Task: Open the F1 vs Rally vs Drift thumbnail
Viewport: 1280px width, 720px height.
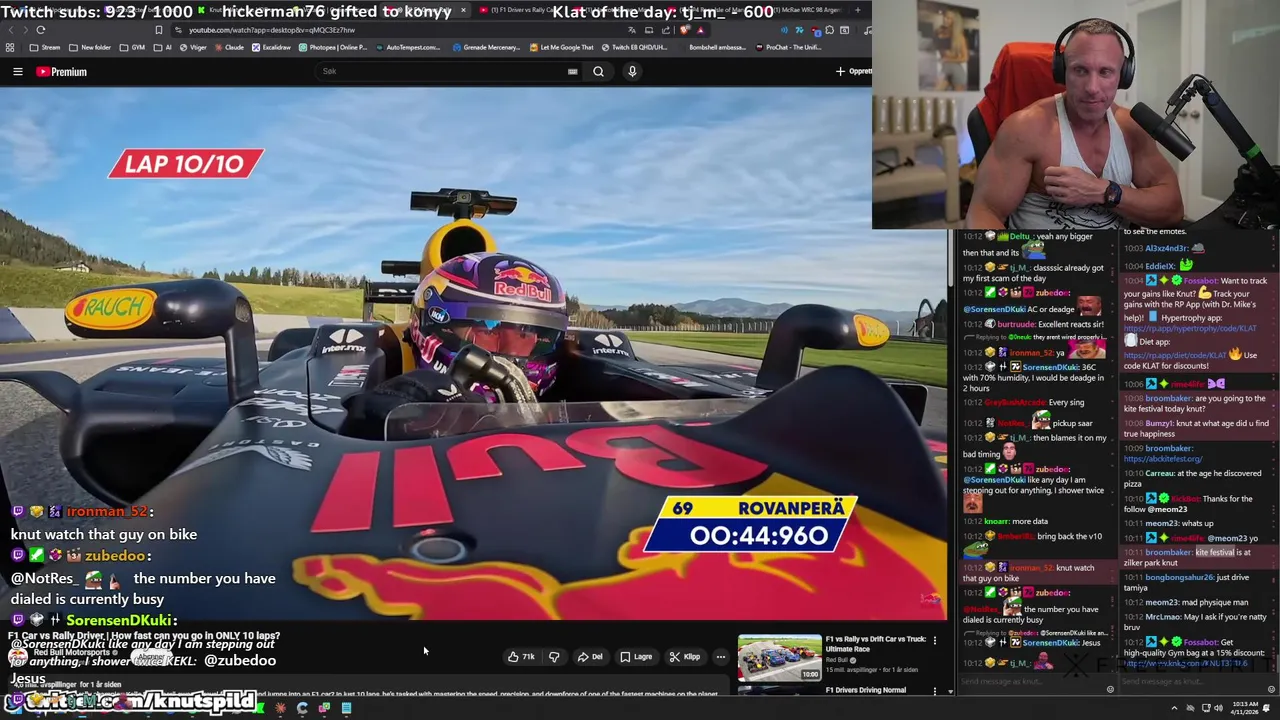Action: click(779, 657)
